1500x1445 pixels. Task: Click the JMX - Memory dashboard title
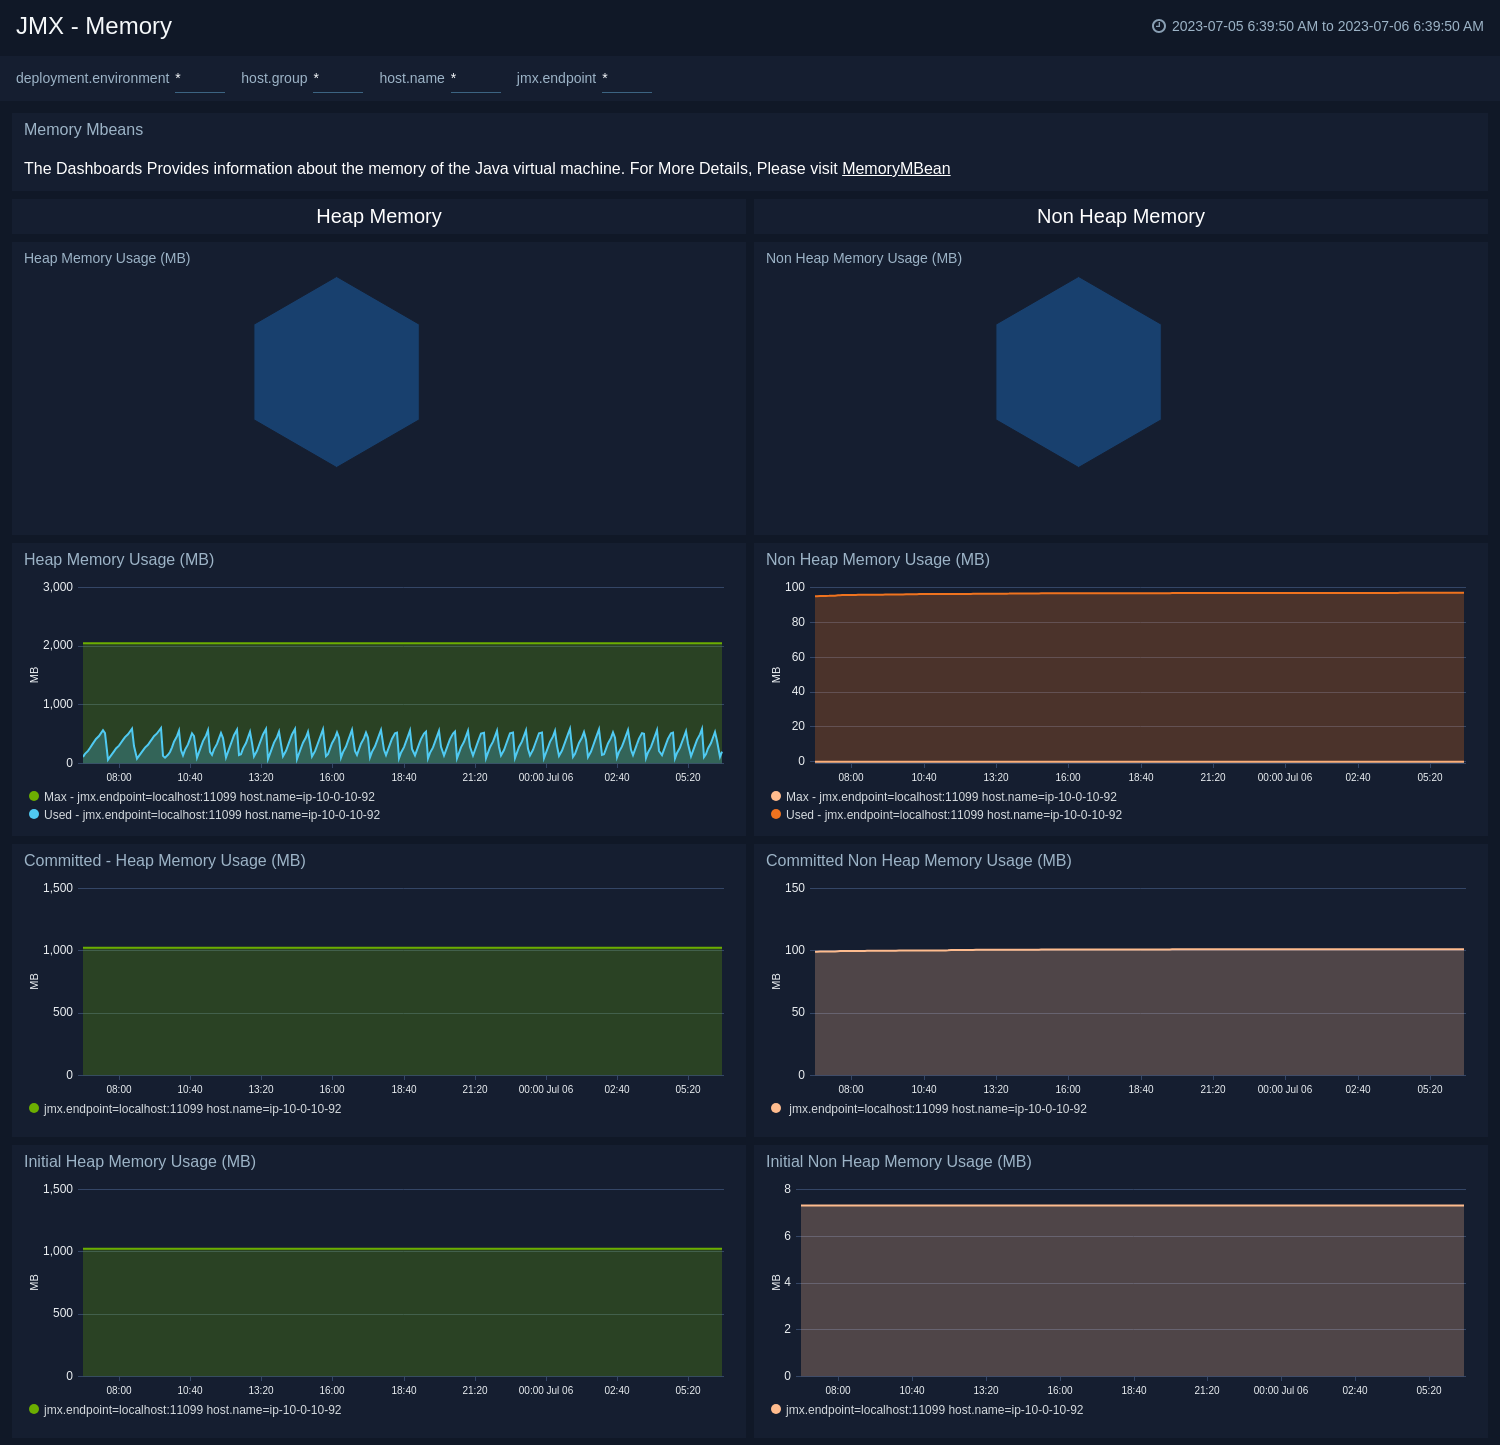94,26
